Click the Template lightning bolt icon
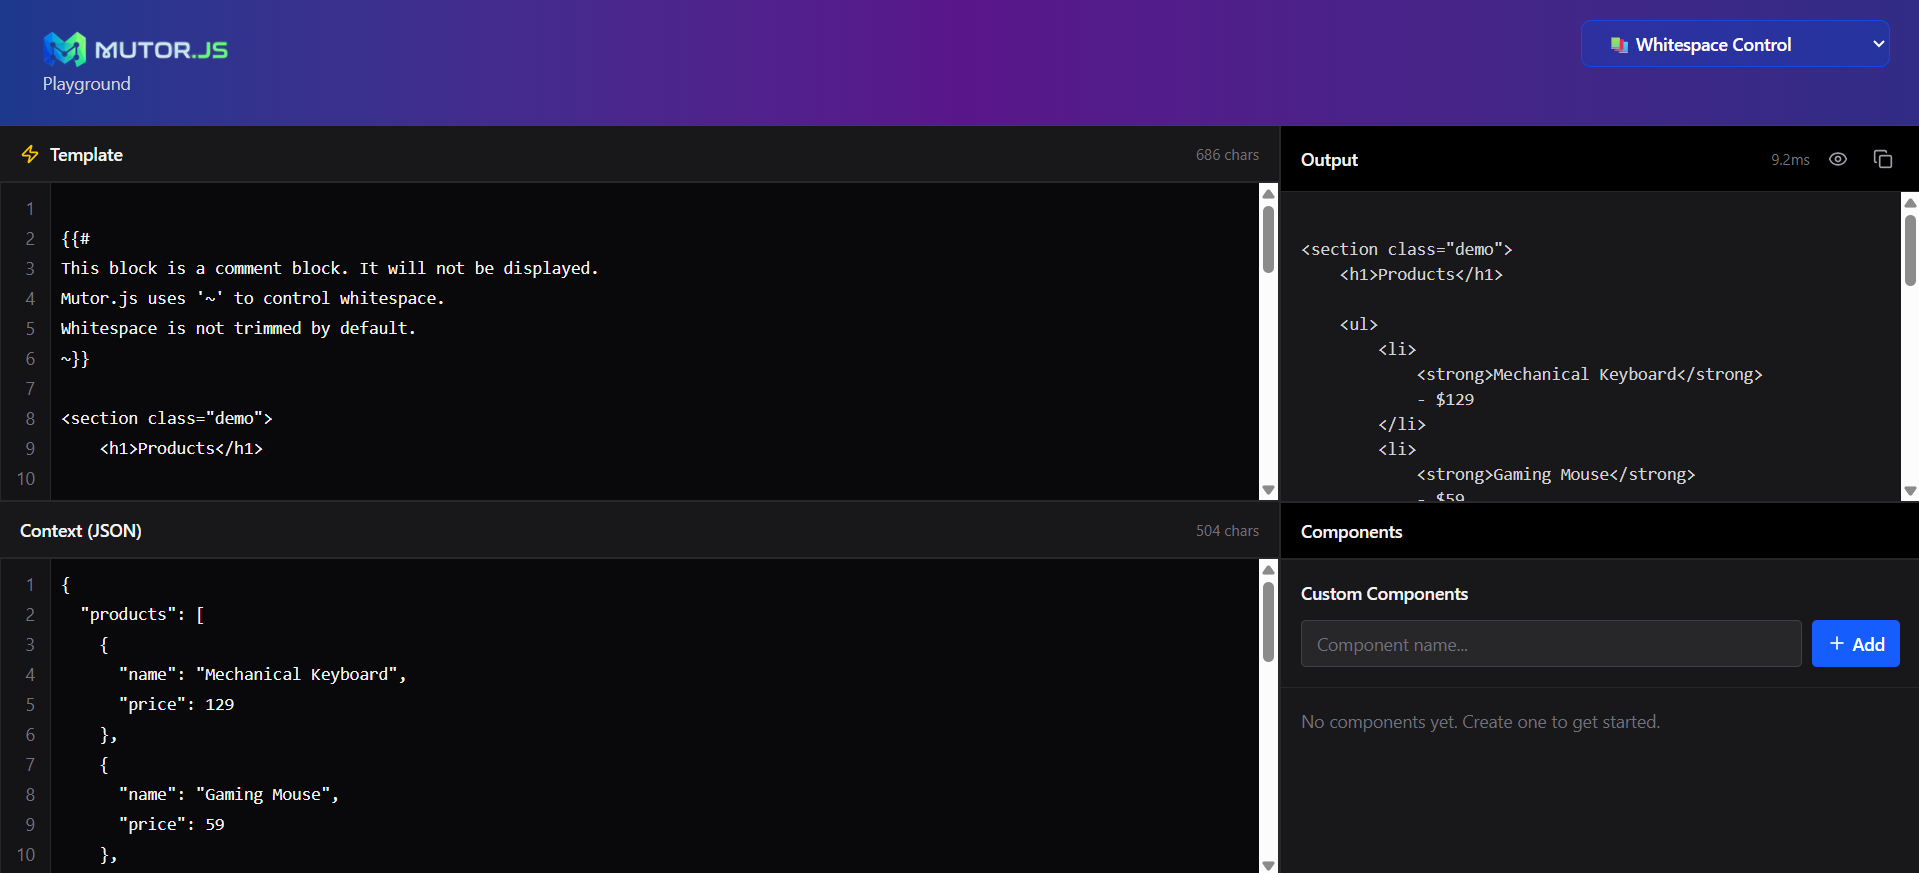The image size is (1919, 873). coord(30,154)
